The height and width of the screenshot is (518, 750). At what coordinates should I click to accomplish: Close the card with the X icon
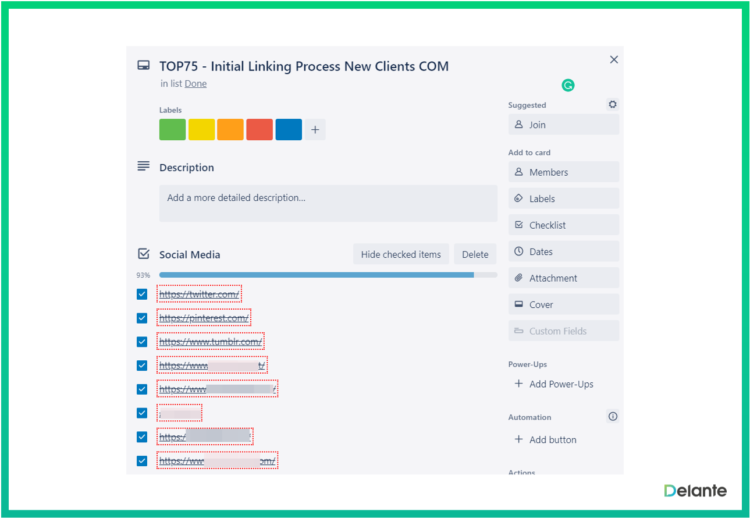point(614,60)
